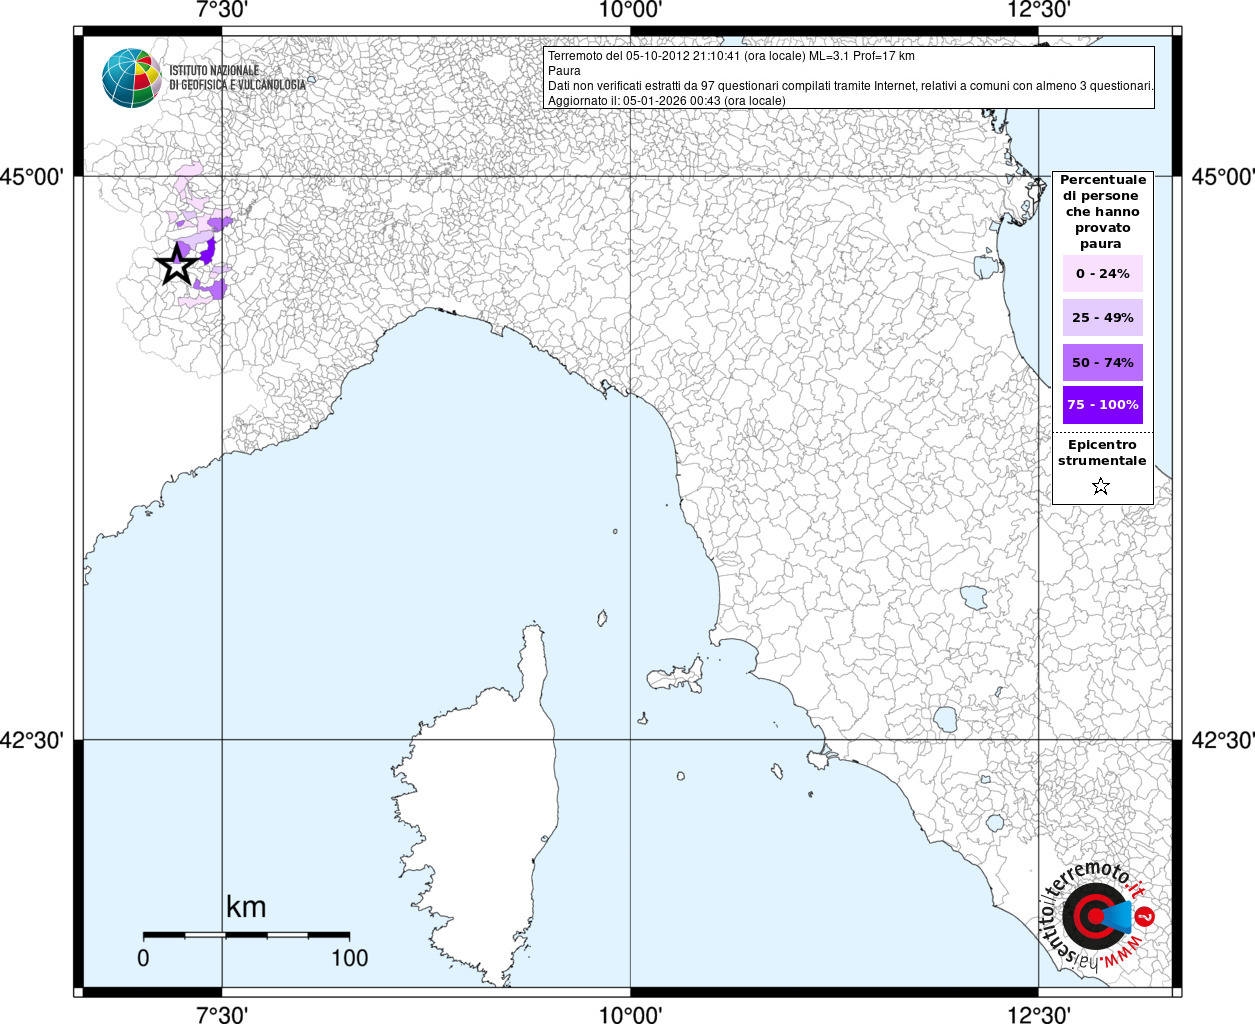Click the island of Elba
The height and width of the screenshot is (1024, 1255).
click(x=676, y=677)
